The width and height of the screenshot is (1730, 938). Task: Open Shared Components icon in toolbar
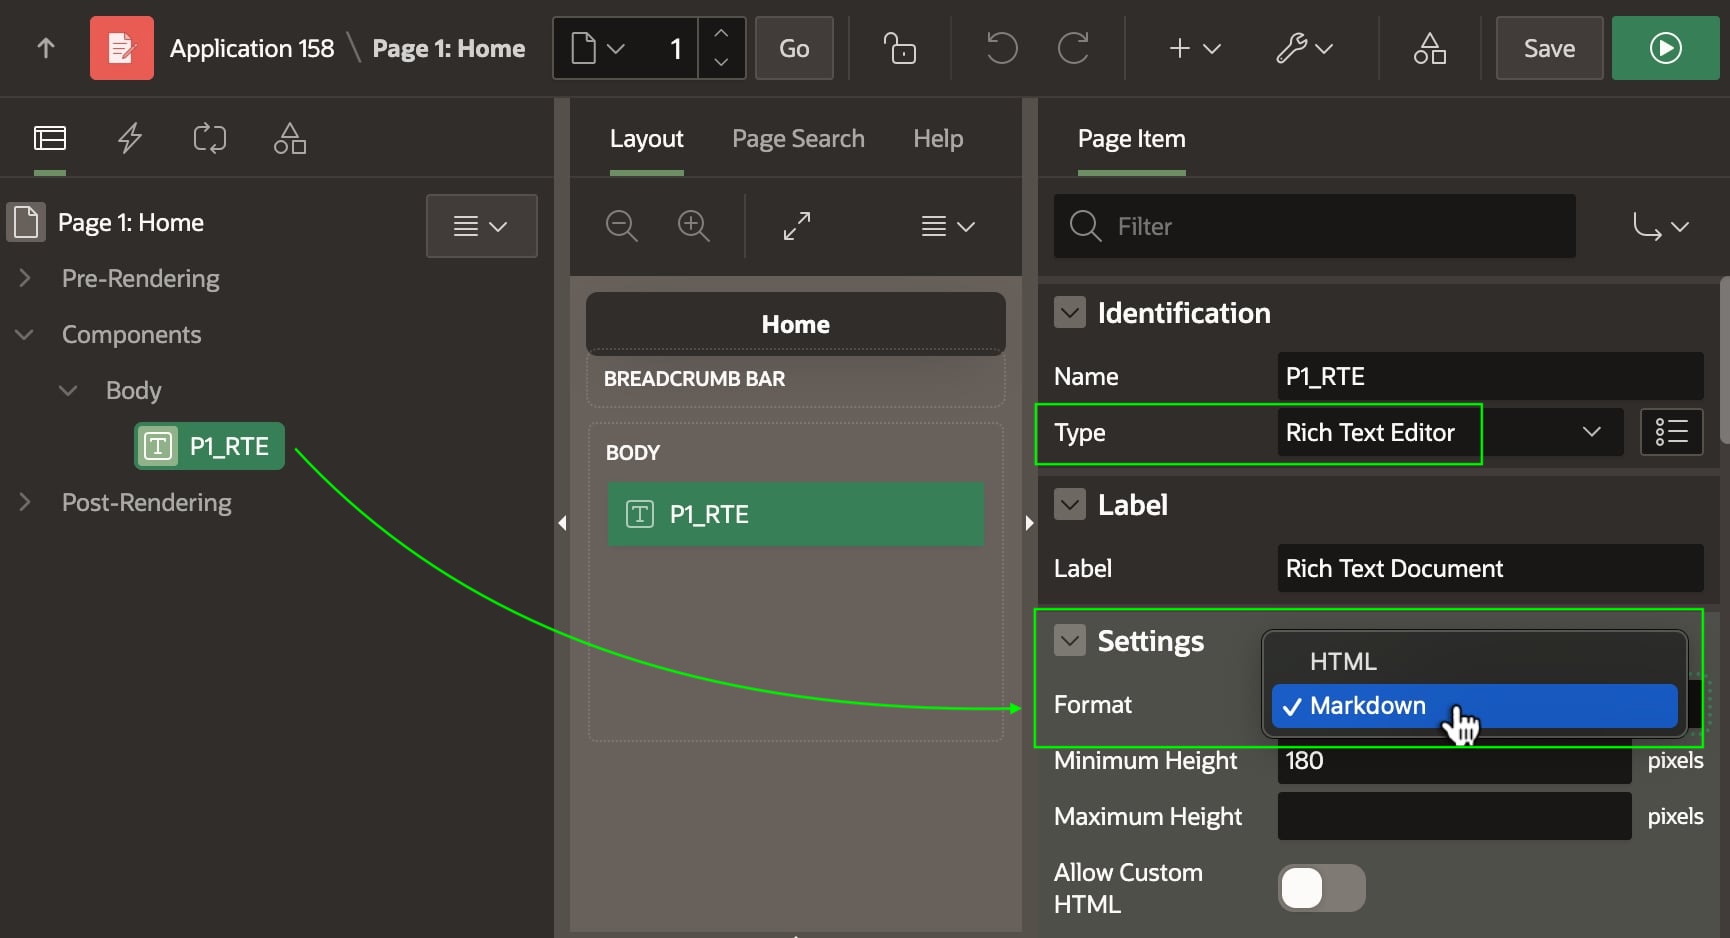[x=1429, y=48]
